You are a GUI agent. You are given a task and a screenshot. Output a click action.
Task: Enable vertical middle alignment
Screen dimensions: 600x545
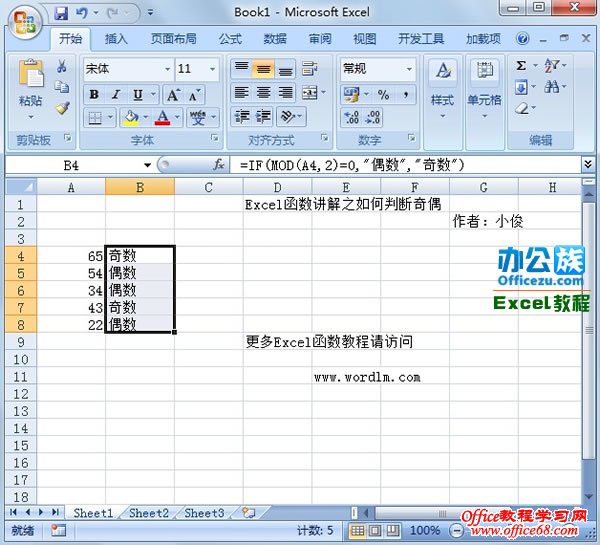(x=263, y=69)
